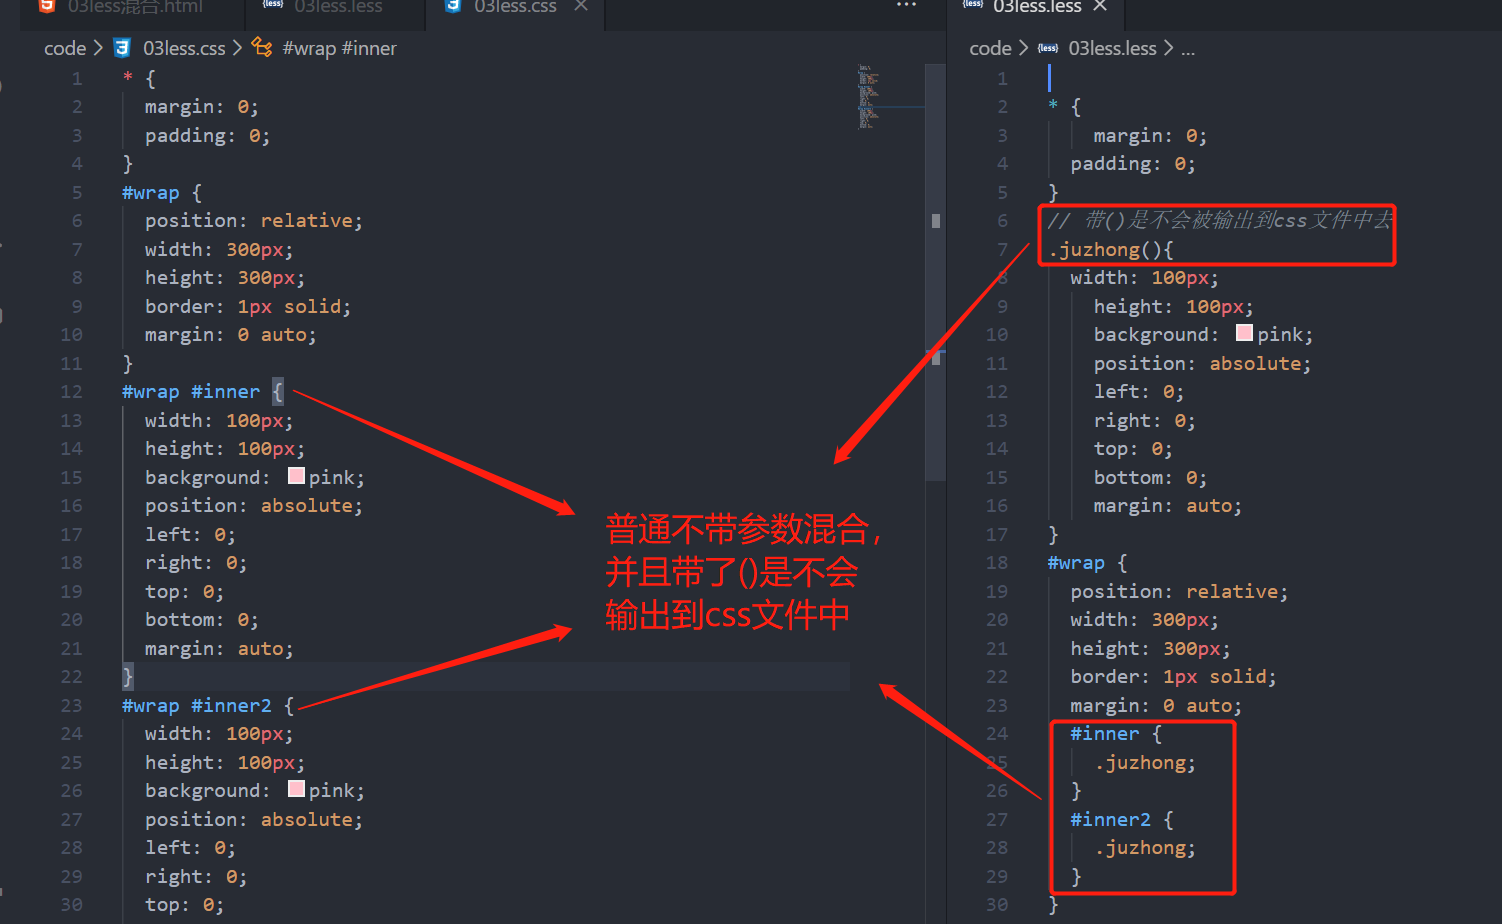The image size is (1502, 924).
Task: Click the 03less.css breadcrumb item
Action: click(184, 47)
